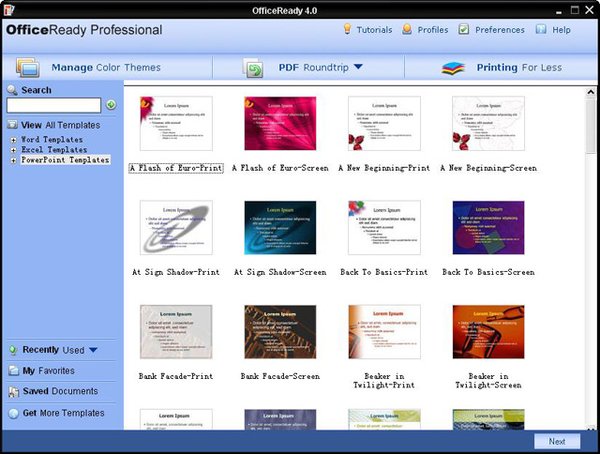Image resolution: width=600 pixels, height=454 pixels.
Task: Select PowerPoint Templates in the tree
Action: (65, 160)
